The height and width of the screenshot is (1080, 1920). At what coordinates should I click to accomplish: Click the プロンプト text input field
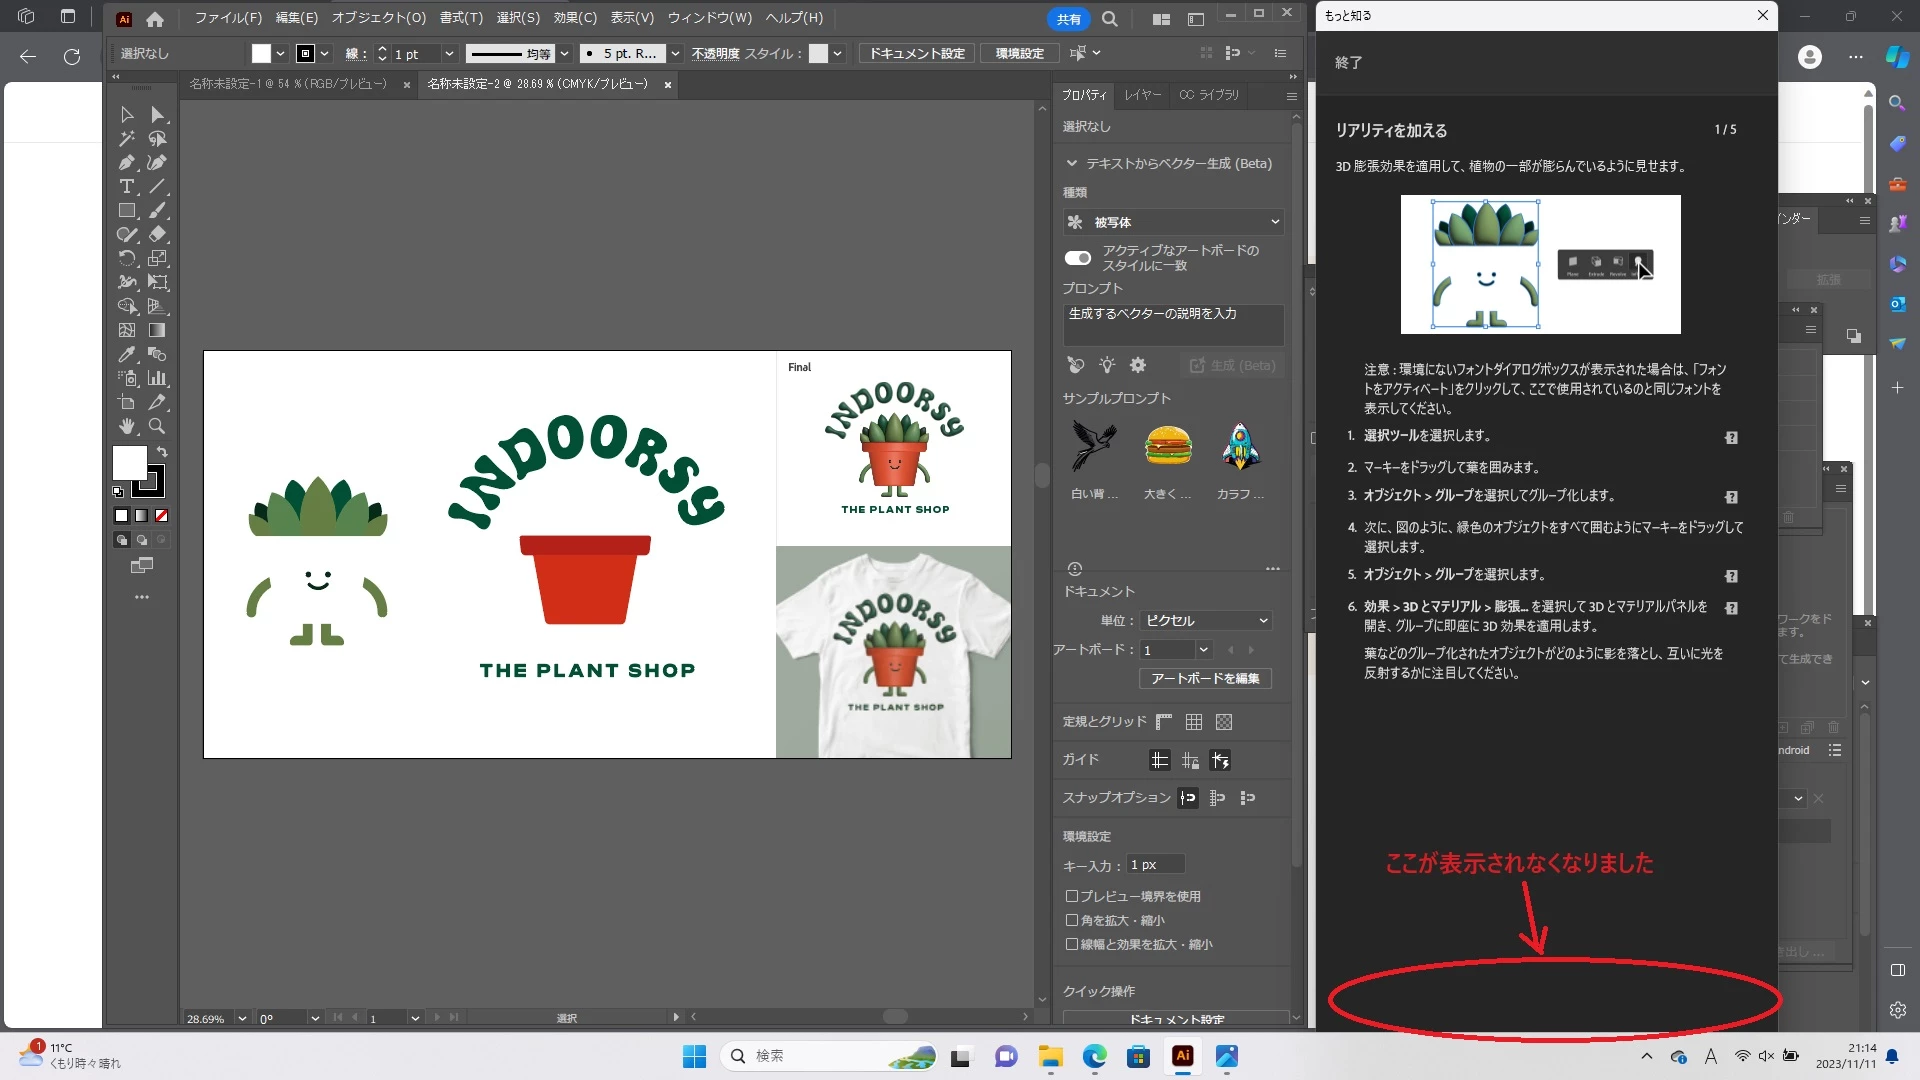[x=1172, y=325]
